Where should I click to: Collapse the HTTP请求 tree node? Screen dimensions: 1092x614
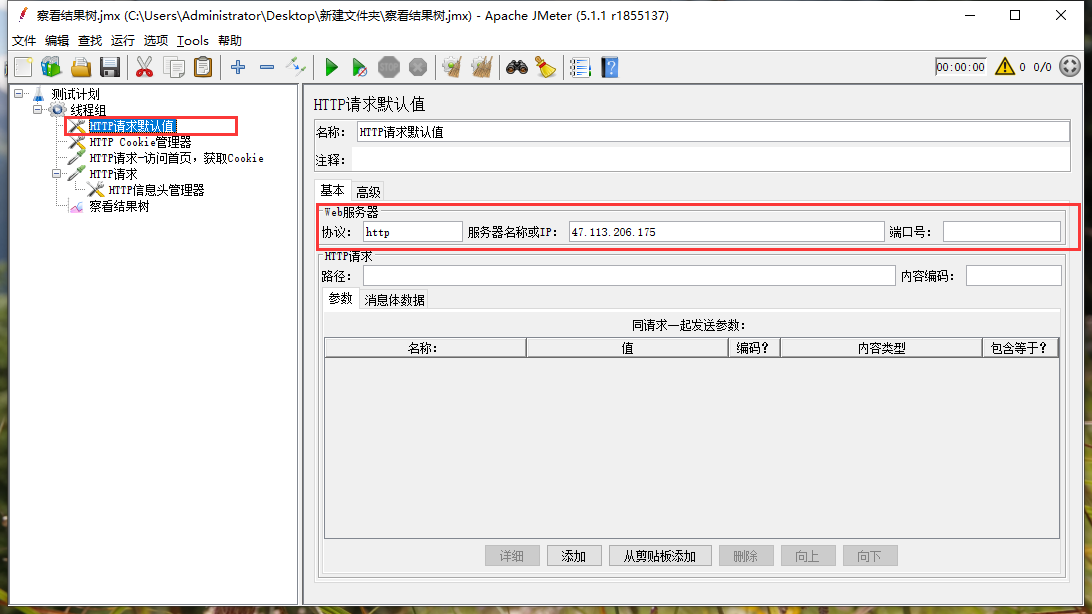tap(56, 173)
